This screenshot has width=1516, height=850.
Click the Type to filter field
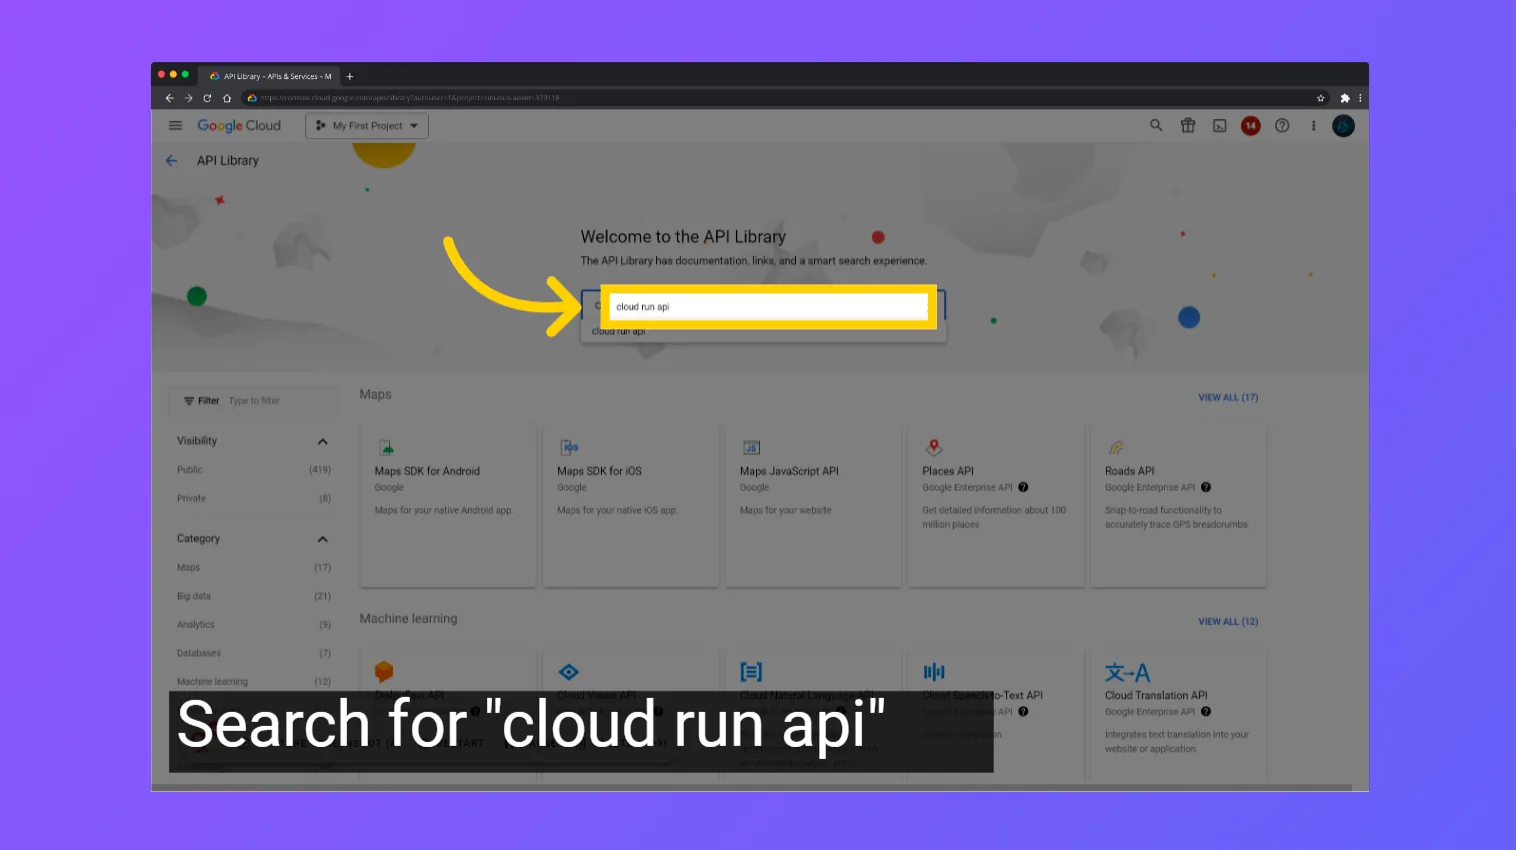point(254,401)
